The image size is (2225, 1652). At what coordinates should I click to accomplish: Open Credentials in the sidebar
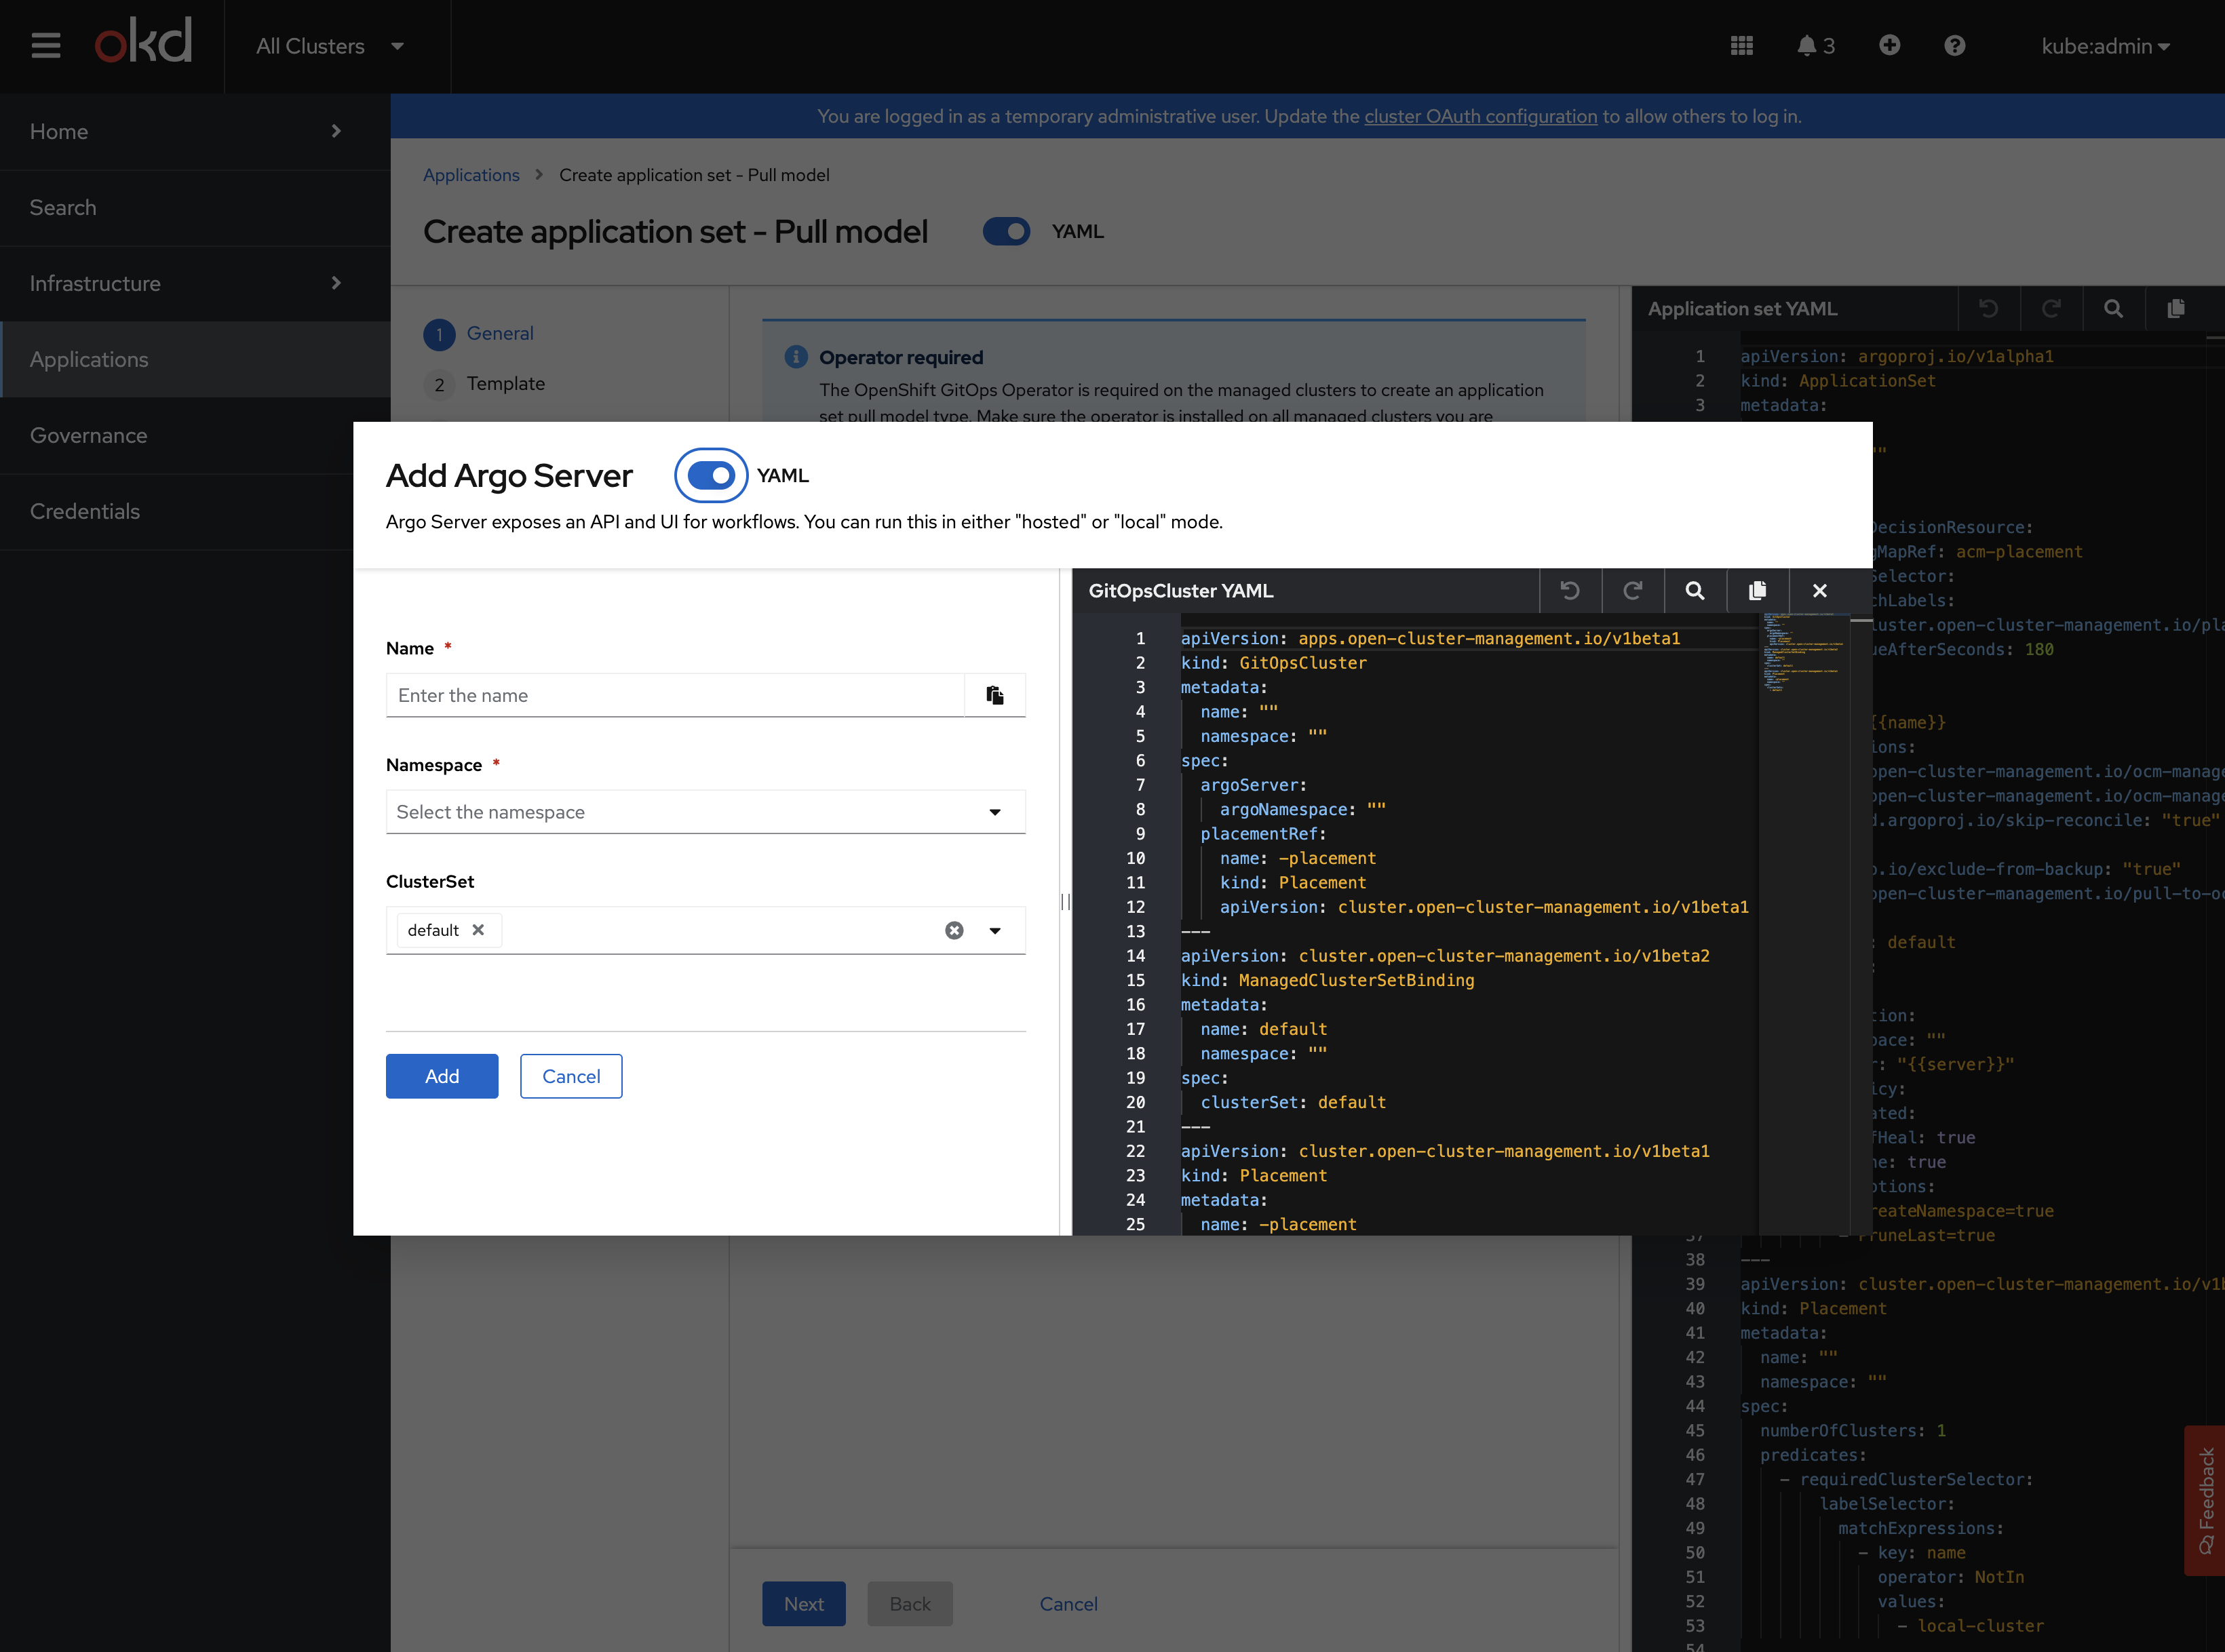(85, 511)
